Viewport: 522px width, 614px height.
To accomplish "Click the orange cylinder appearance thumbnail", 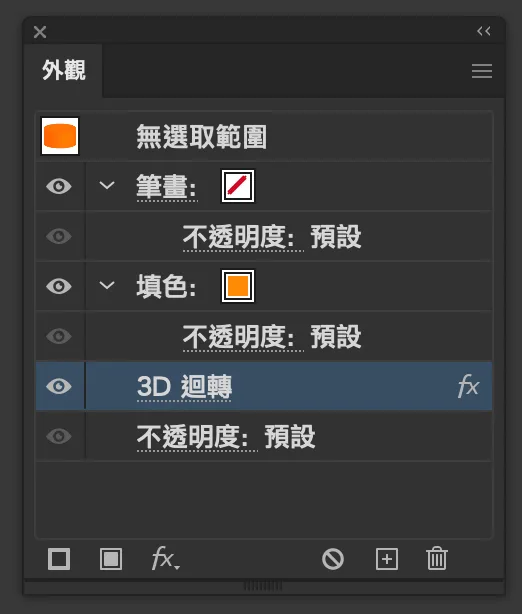I will coord(60,136).
